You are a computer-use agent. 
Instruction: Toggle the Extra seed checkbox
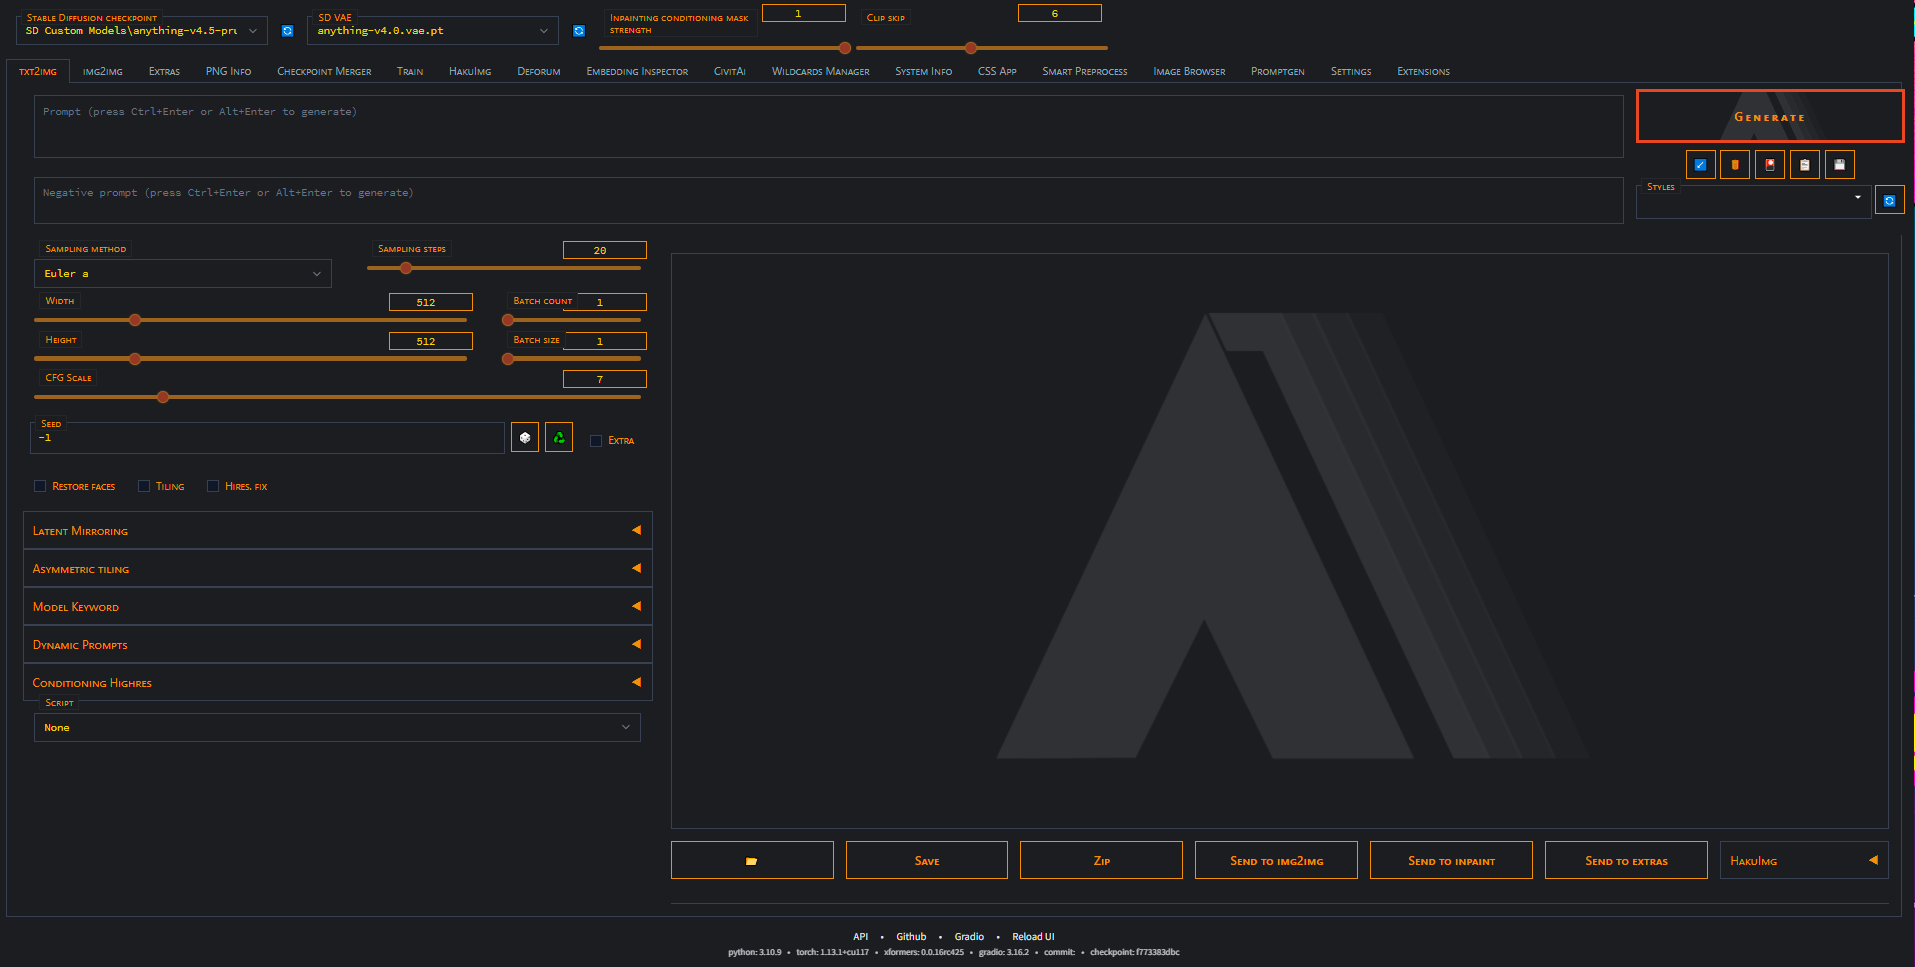pos(596,441)
